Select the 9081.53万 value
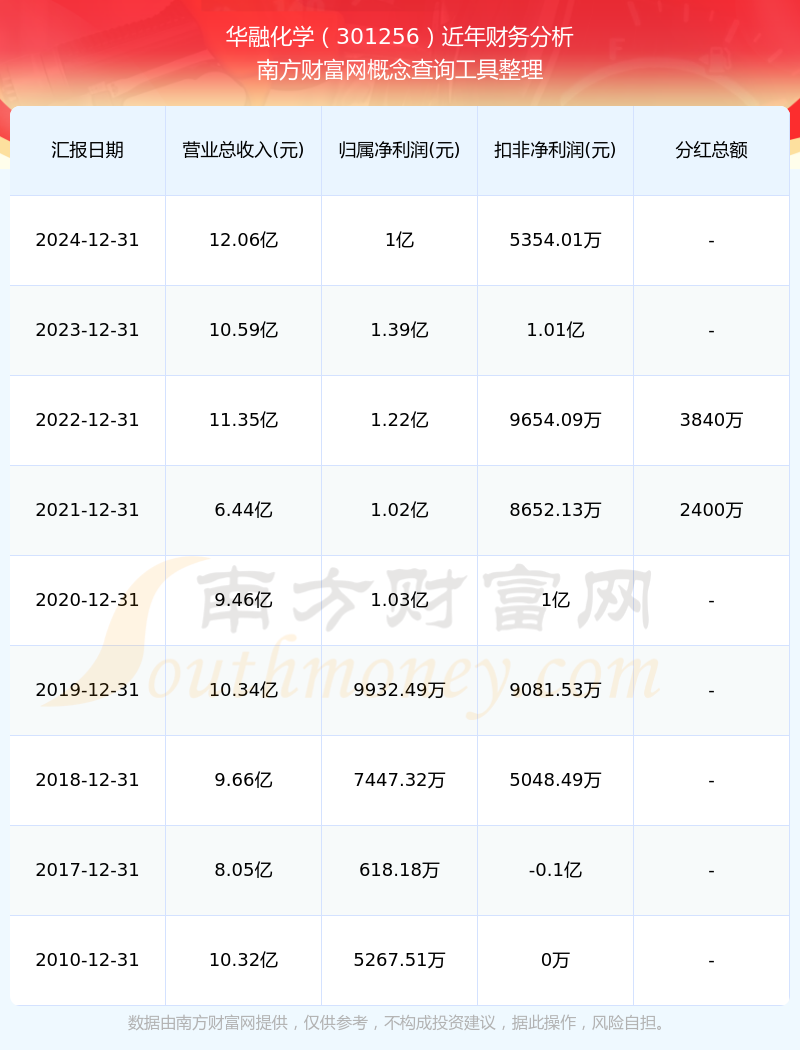Image resolution: width=800 pixels, height=1050 pixels. tap(556, 690)
